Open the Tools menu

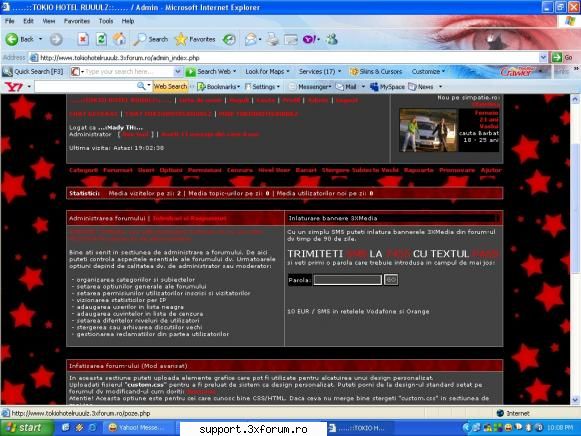tap(106, 21)
